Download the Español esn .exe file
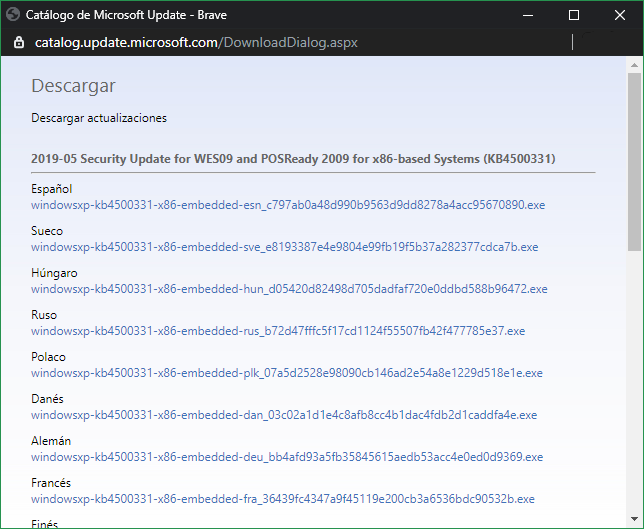The width and height of the screenshot is (644, 529). tap(288, 205)
